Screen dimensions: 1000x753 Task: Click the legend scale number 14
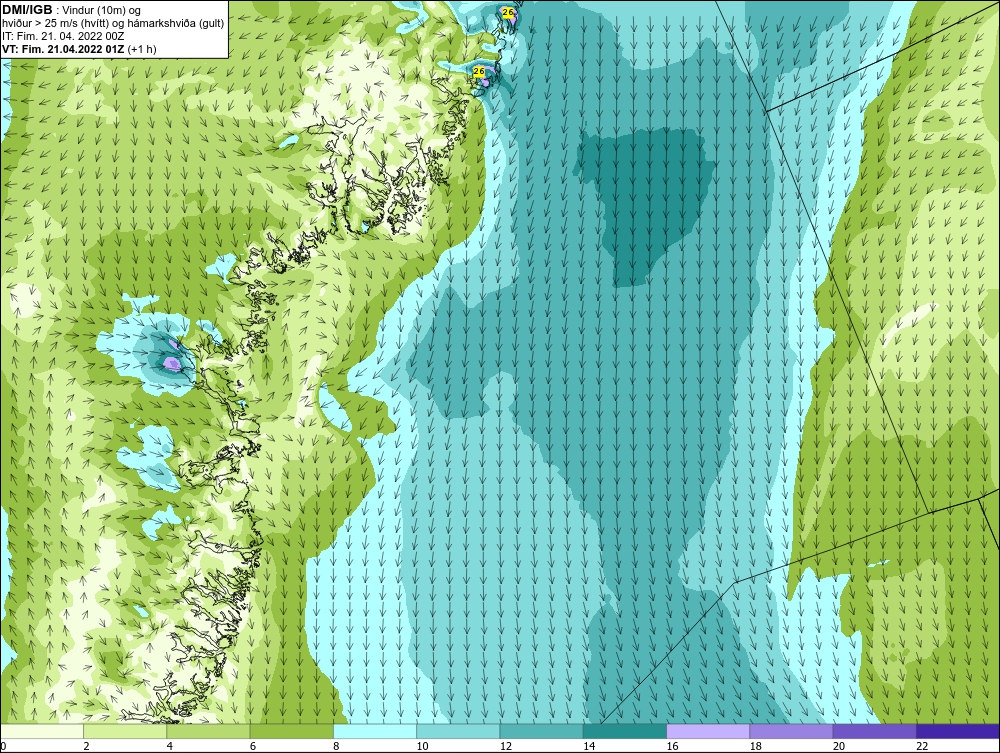tap(589, 747)
